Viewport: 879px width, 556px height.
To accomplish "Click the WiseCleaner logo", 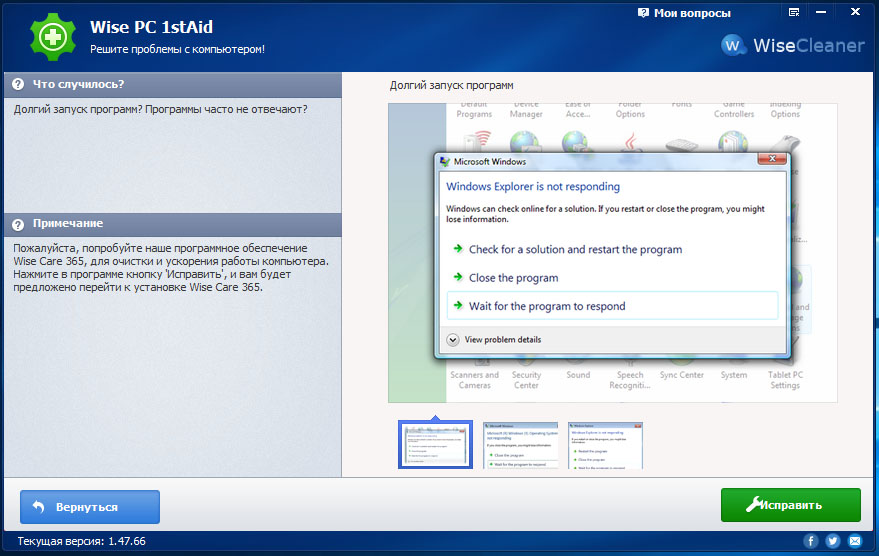I will [793, 45].
